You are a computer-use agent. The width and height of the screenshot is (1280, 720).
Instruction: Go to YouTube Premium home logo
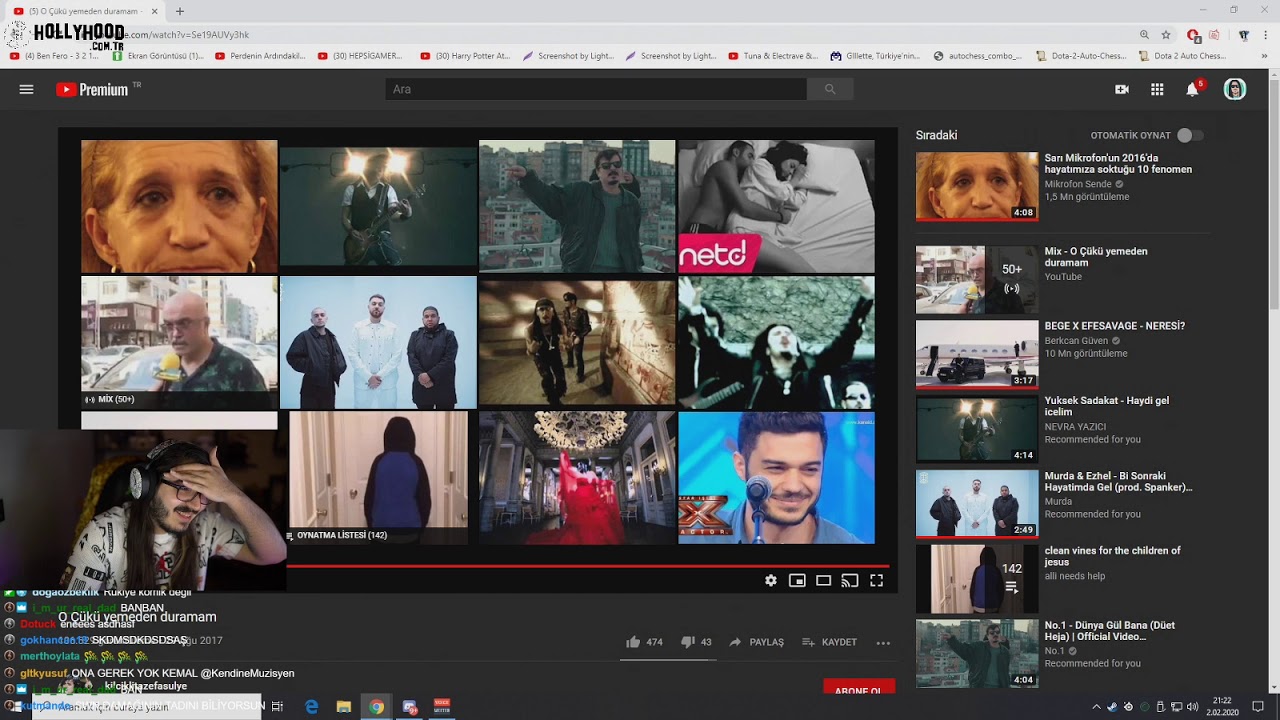tap(92, 89)
